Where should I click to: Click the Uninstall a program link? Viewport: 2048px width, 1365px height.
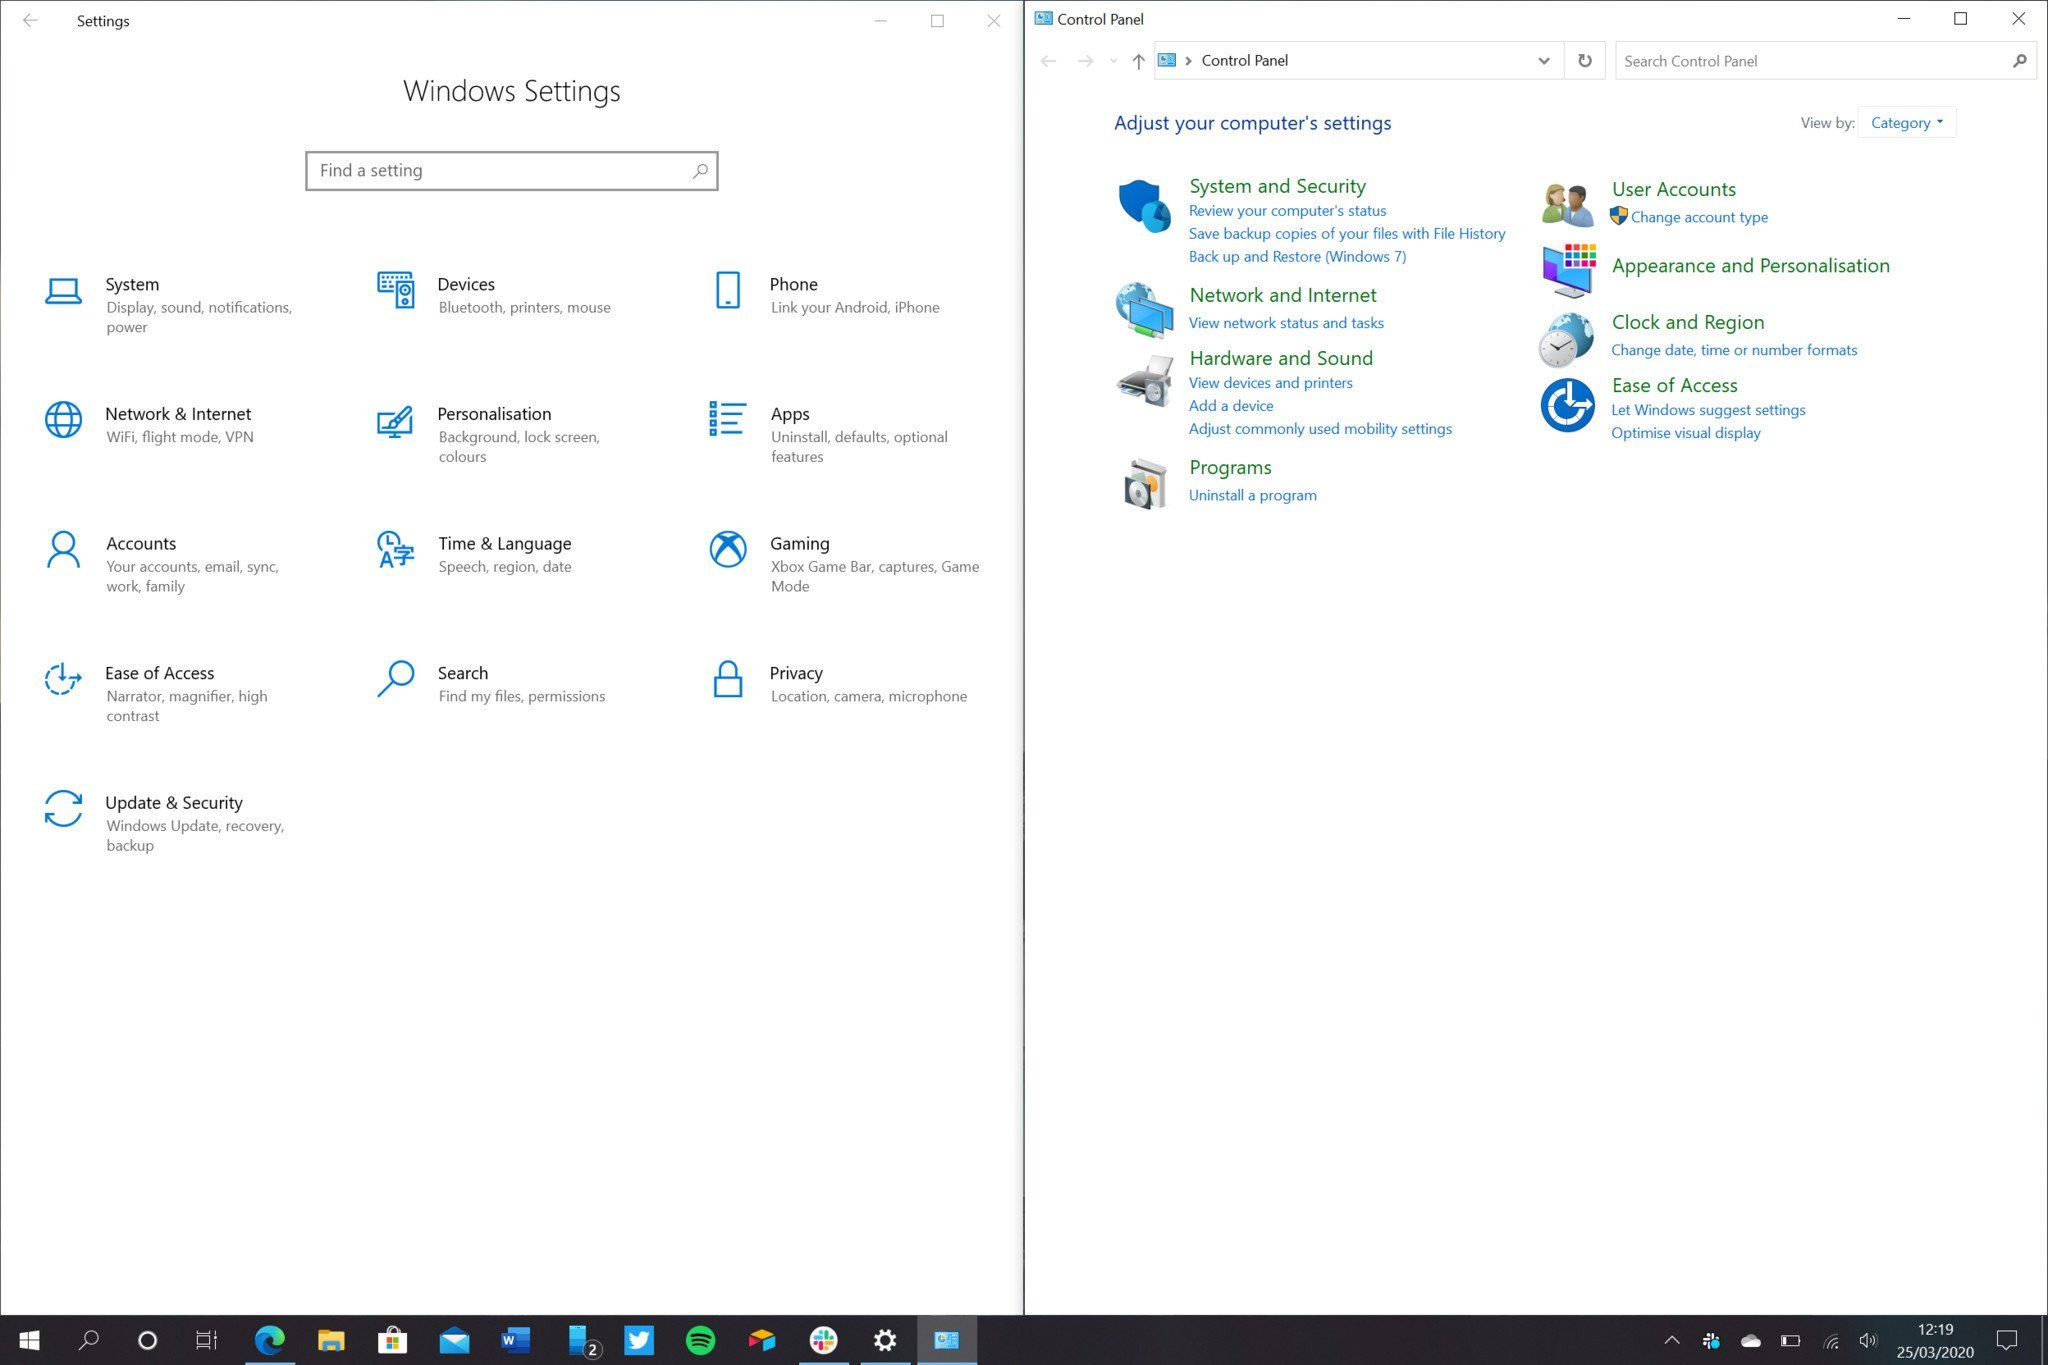coord(1252,495)
